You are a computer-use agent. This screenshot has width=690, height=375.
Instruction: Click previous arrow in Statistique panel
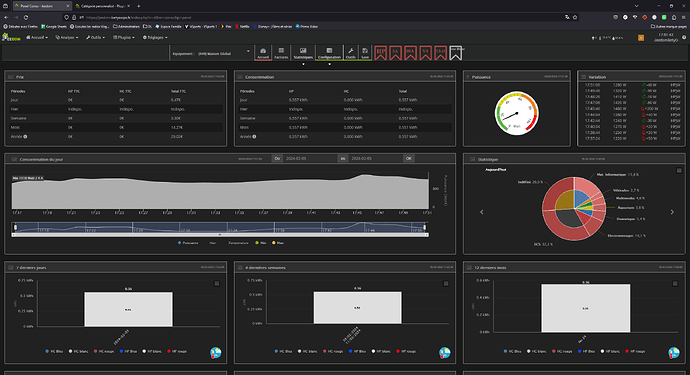point(481,212)
